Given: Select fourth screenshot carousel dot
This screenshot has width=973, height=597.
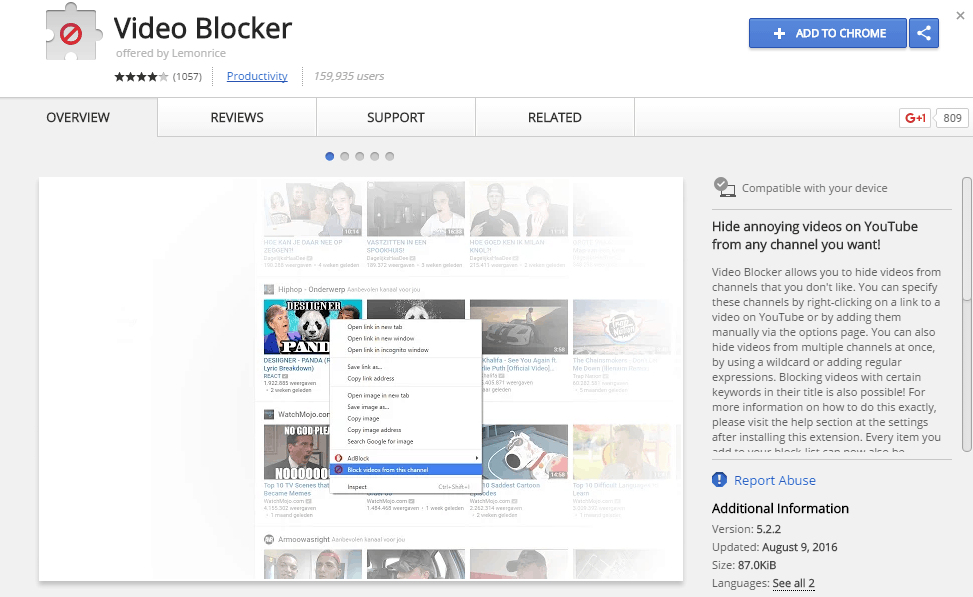Looking at the screenshot, I should (x=374, y=156).
